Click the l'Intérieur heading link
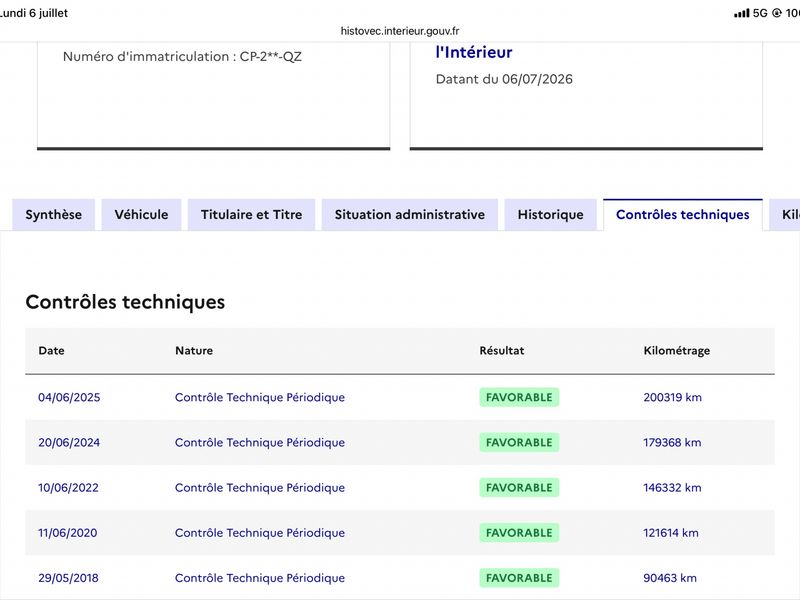Image resolution: width=800 pixels, height=600 pixels. pyautogui.click(x=474, y=53)
